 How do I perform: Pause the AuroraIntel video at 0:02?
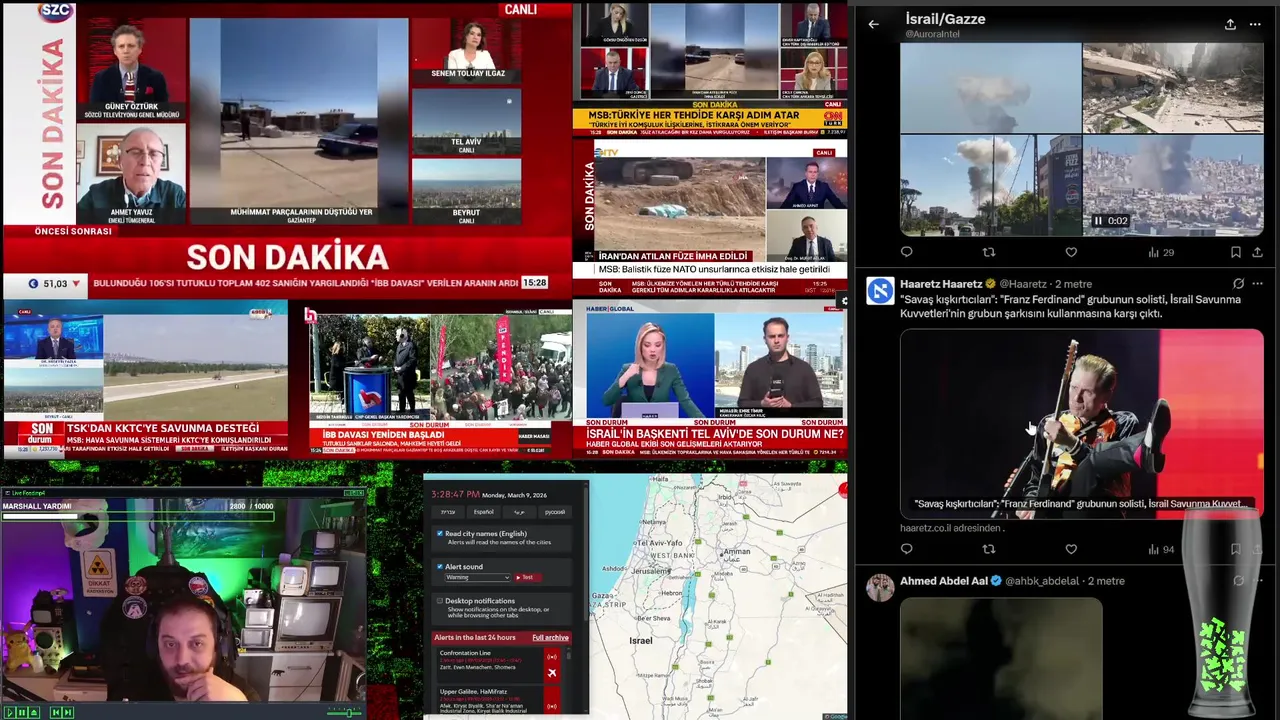coord(1098,221)
